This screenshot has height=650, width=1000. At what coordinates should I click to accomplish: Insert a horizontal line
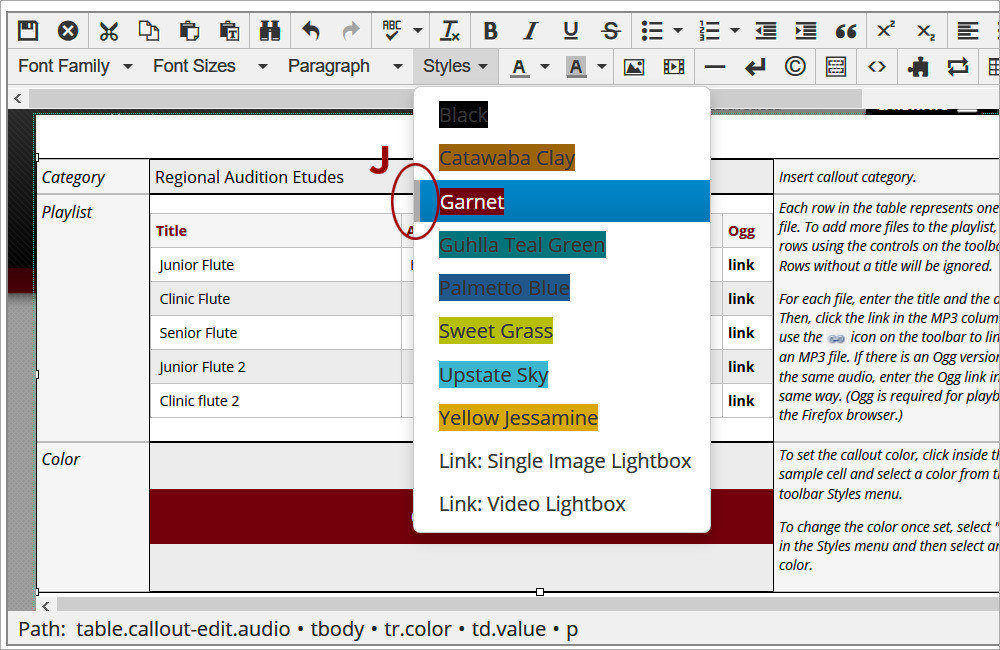[715, 66]
